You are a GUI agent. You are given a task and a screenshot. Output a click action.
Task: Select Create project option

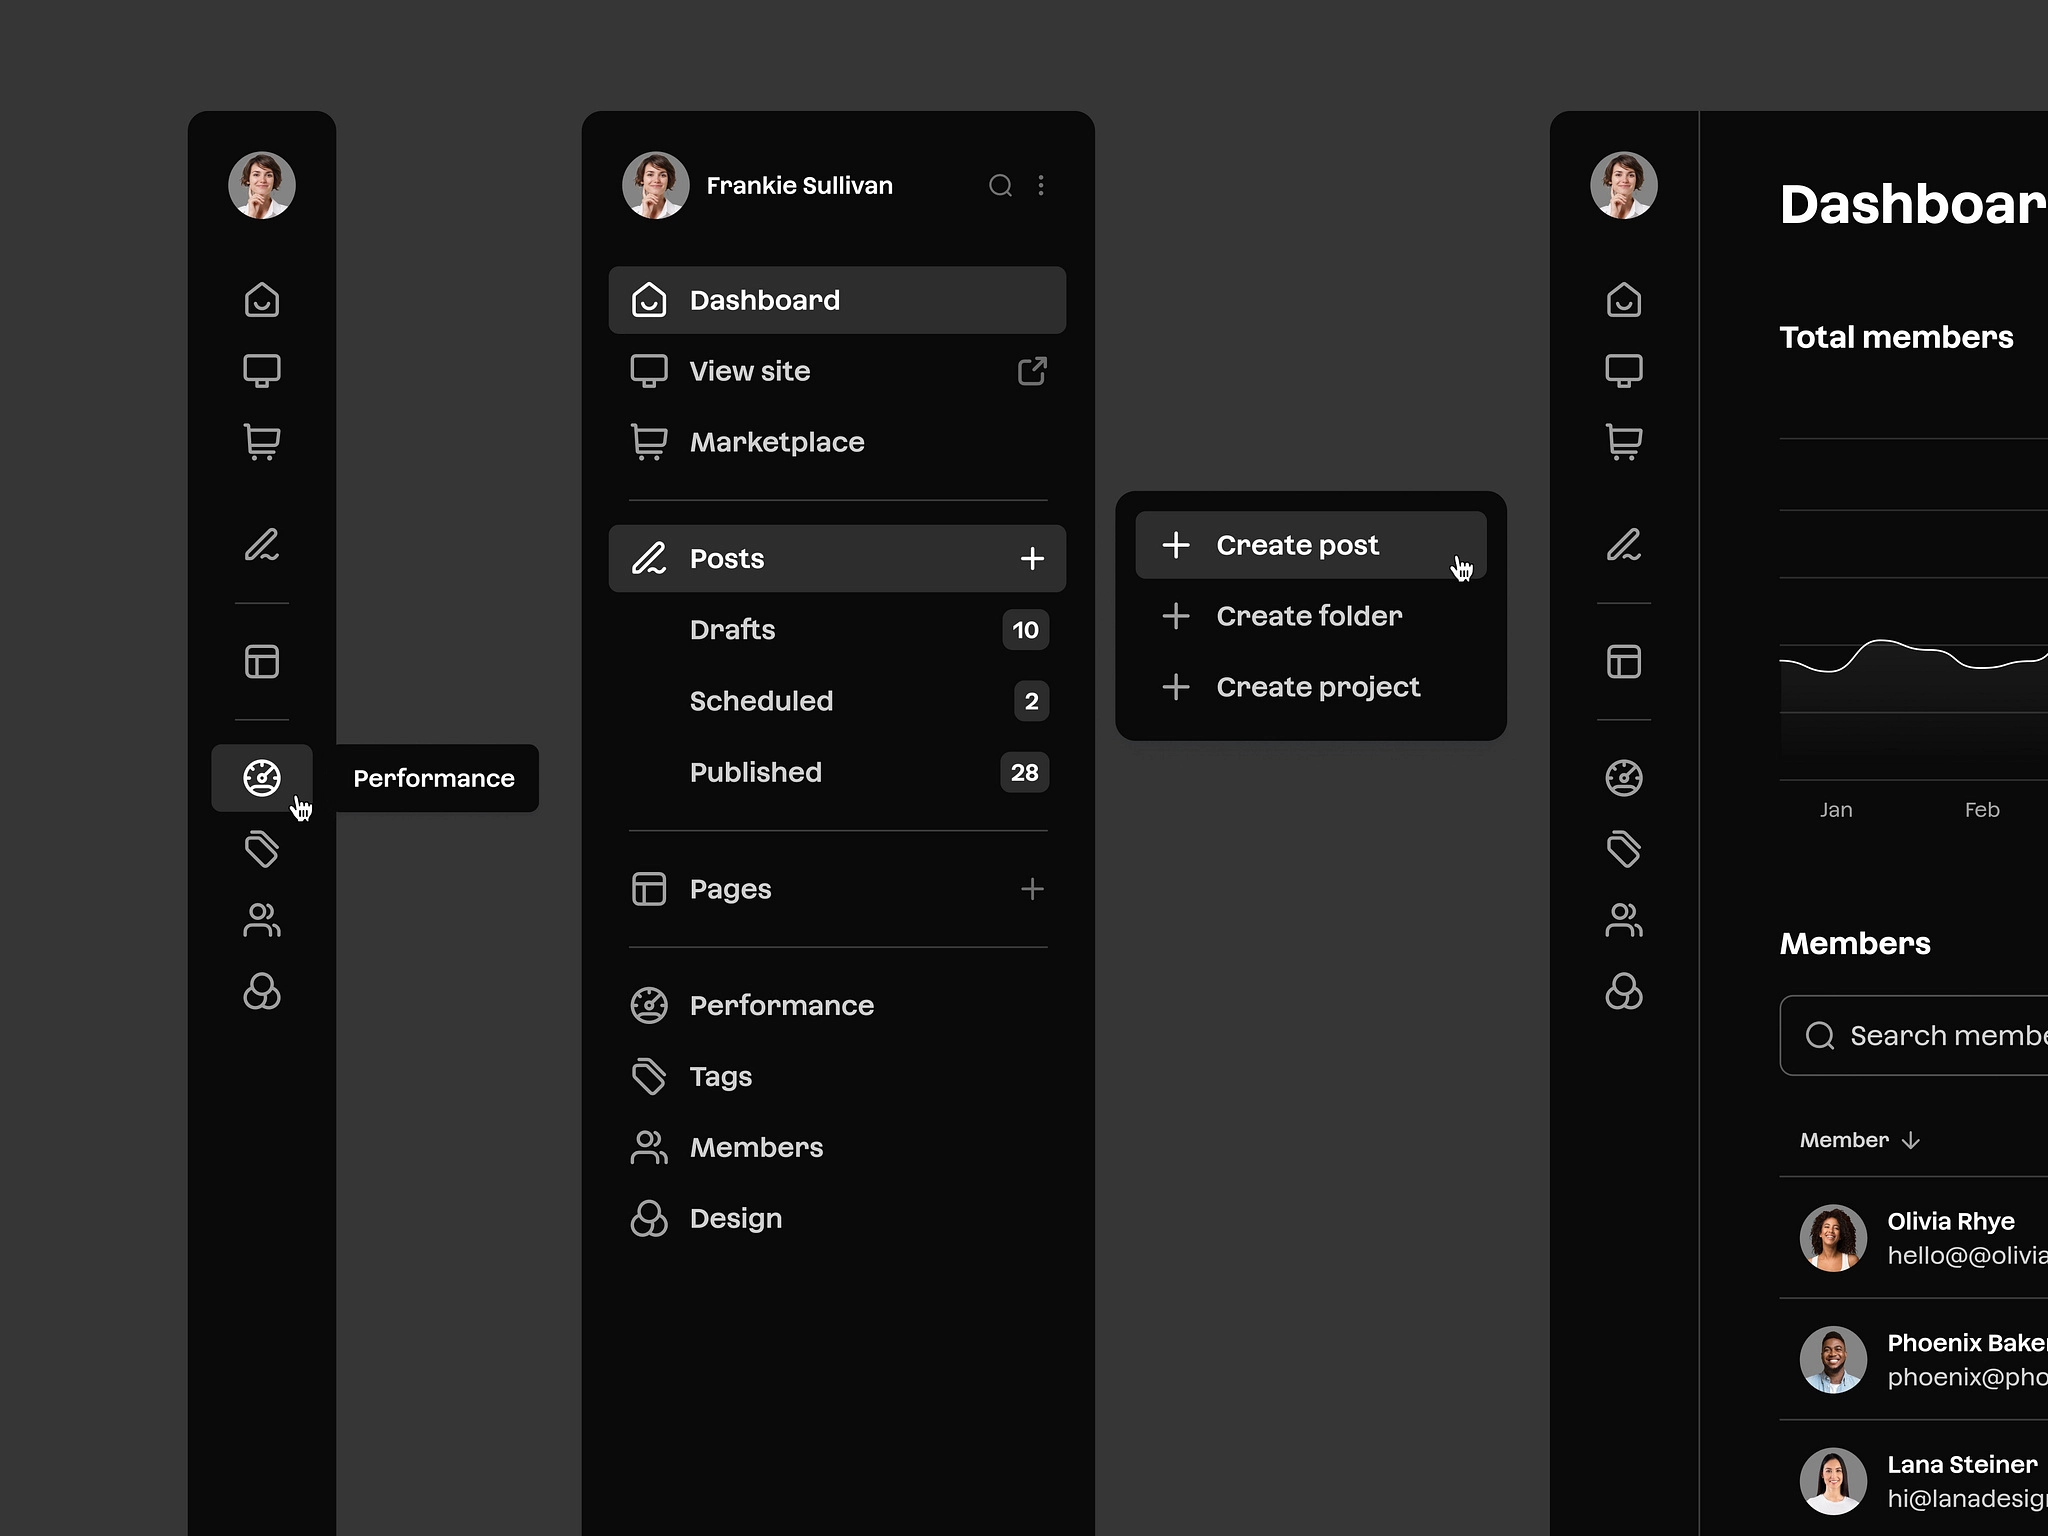(1317, 687)
